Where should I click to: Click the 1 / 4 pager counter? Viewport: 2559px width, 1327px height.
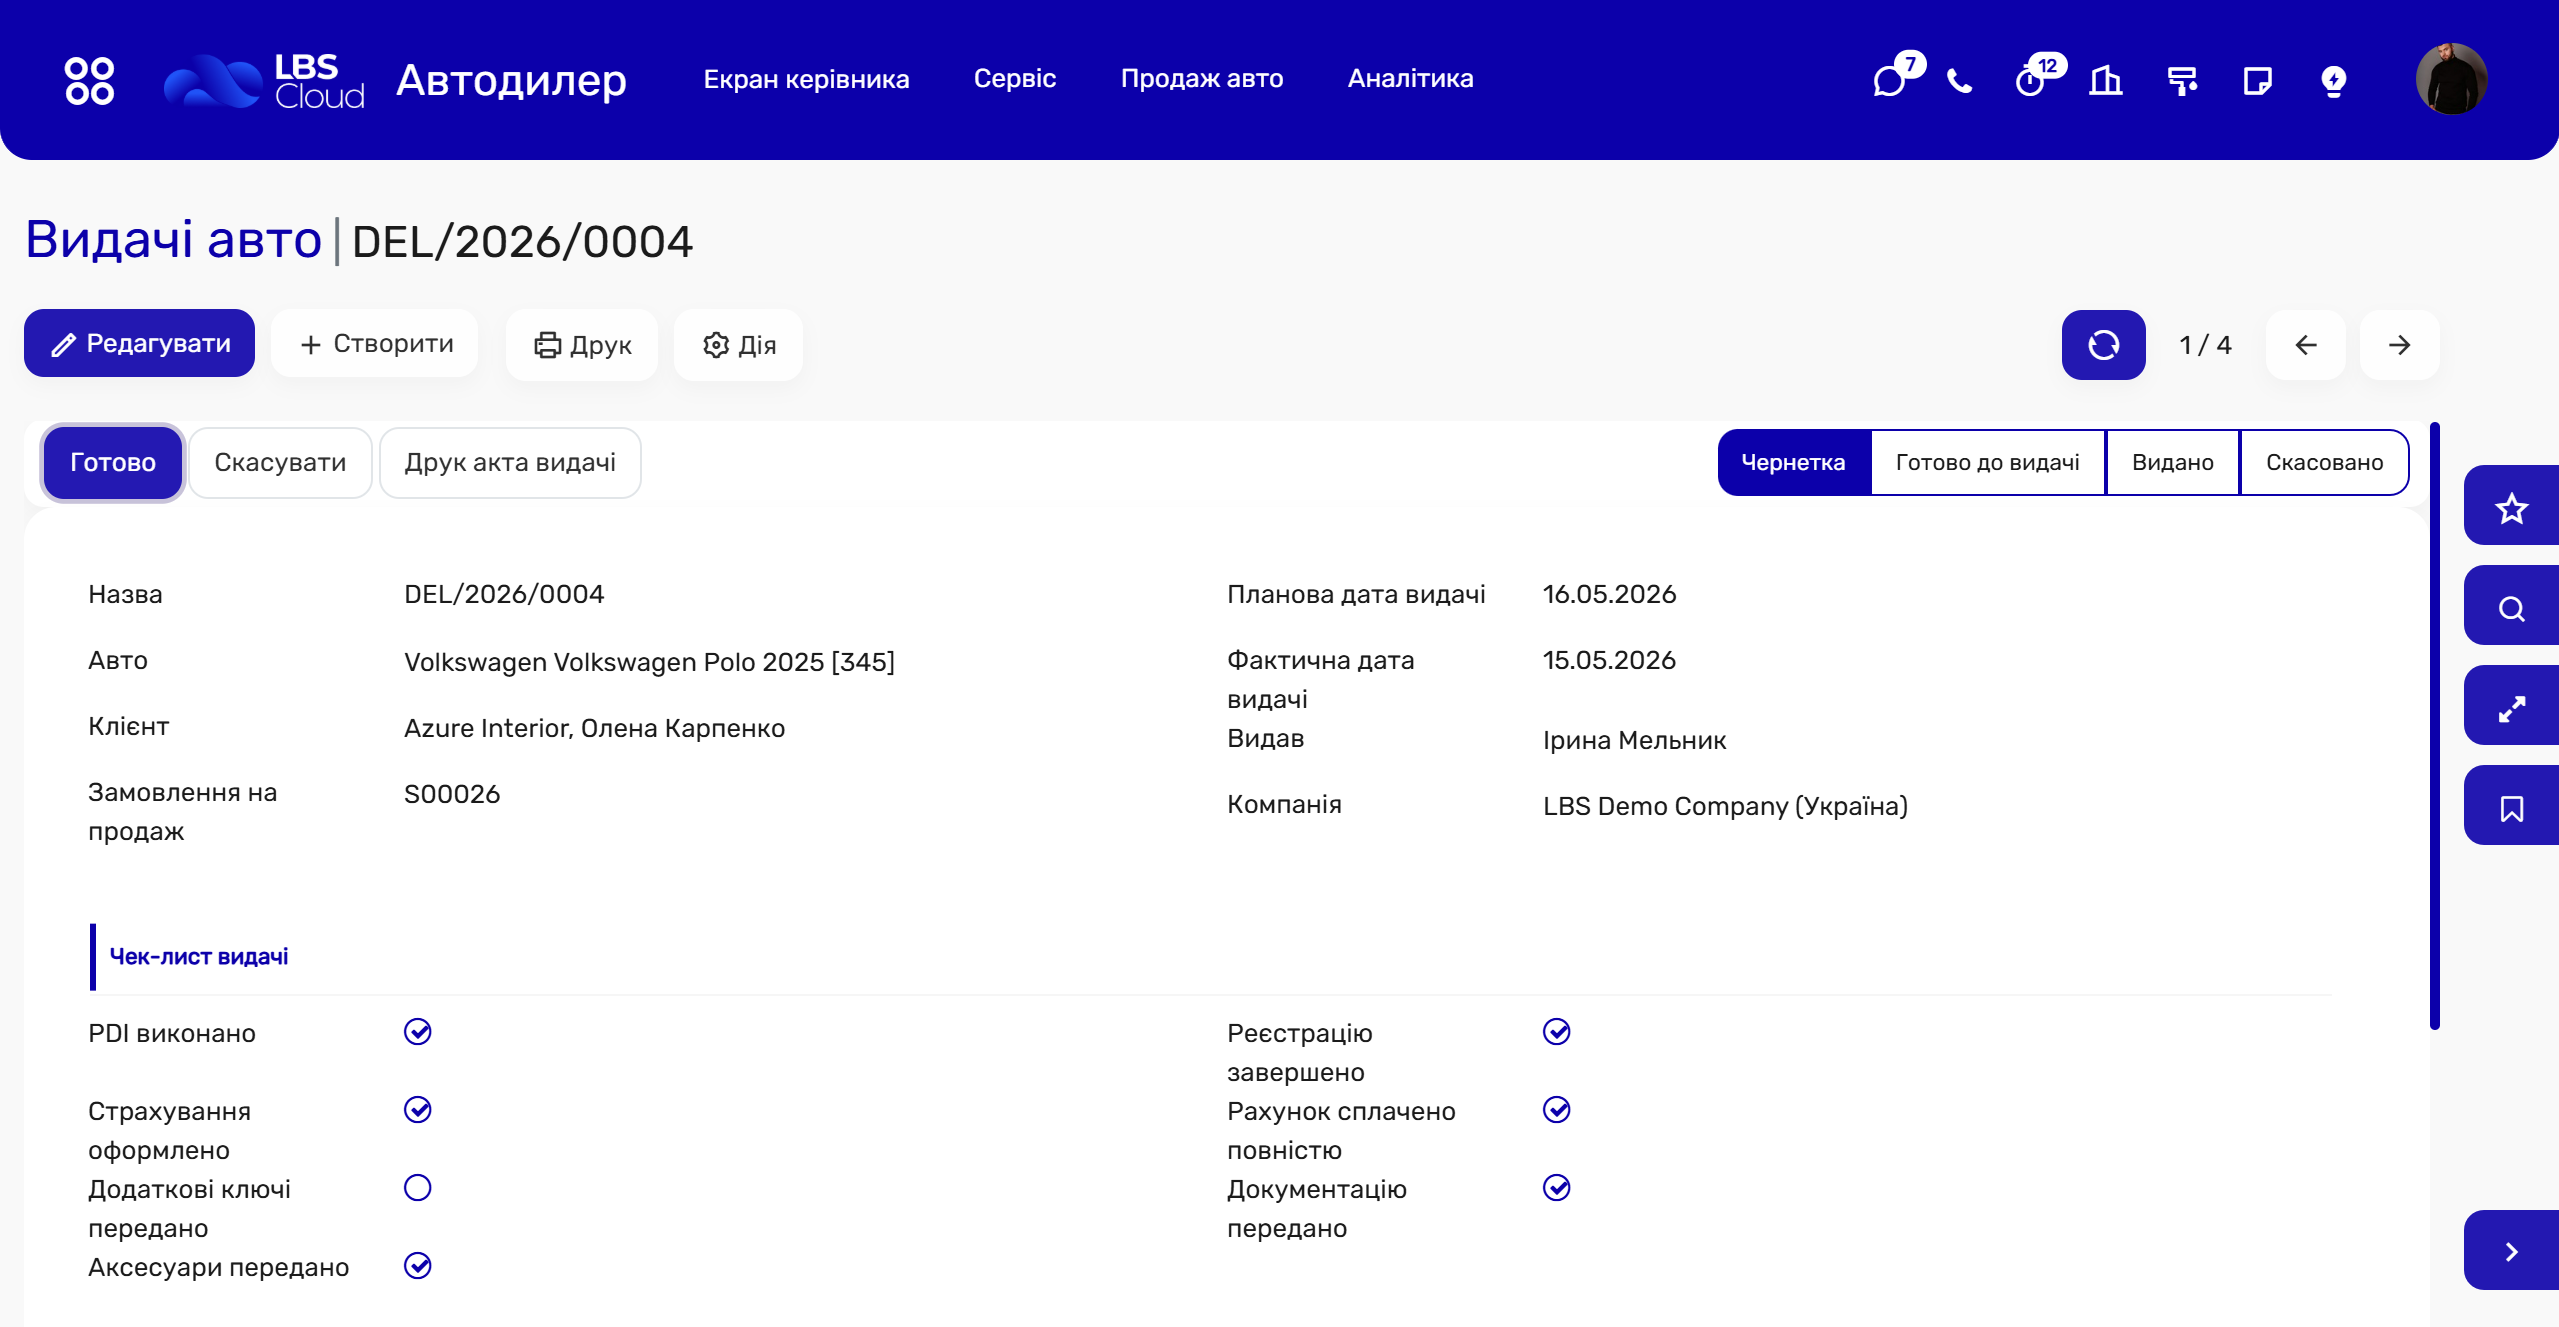pos(2205,345)
